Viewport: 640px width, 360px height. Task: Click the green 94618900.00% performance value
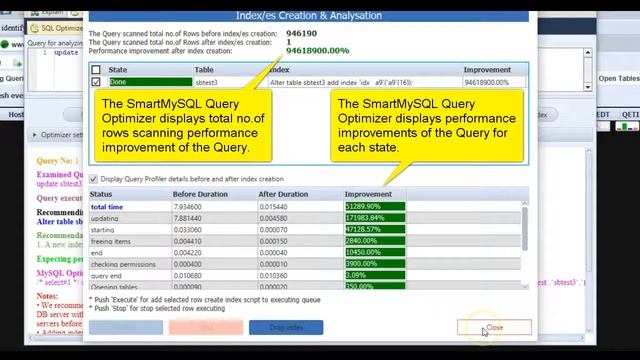tap(318, 51)
